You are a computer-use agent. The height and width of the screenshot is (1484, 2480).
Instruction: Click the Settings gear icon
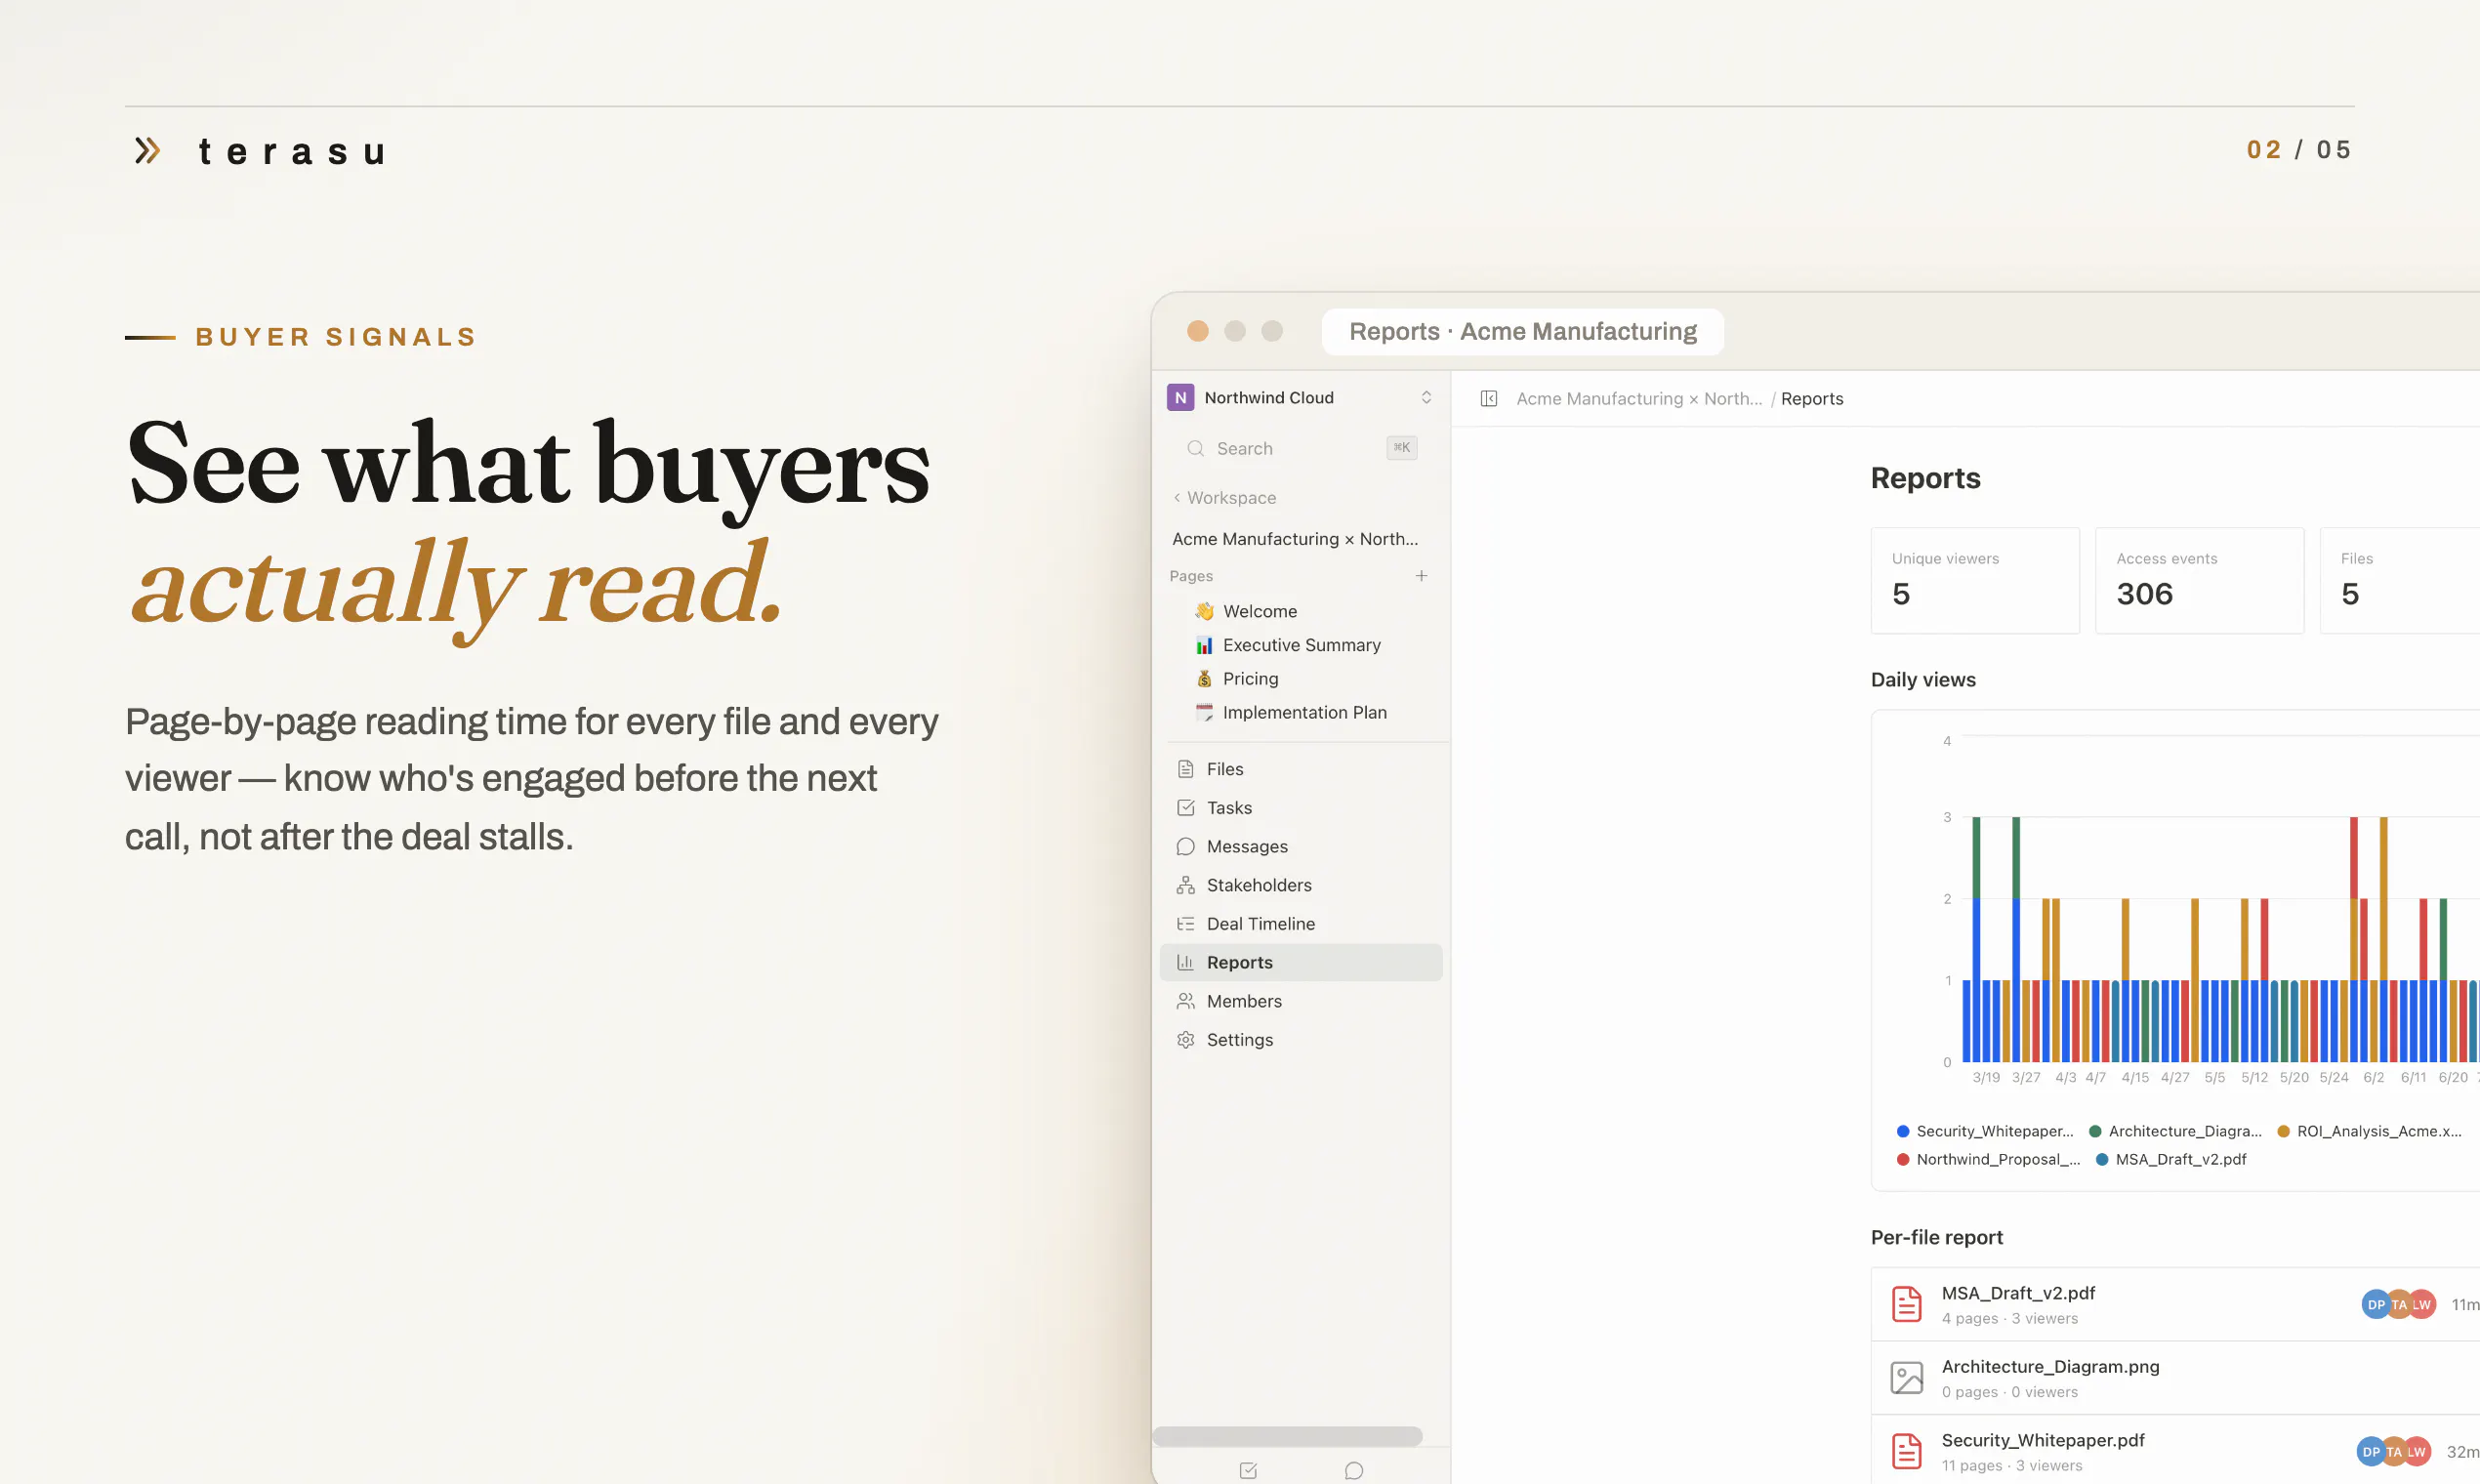[1186, 1040]
